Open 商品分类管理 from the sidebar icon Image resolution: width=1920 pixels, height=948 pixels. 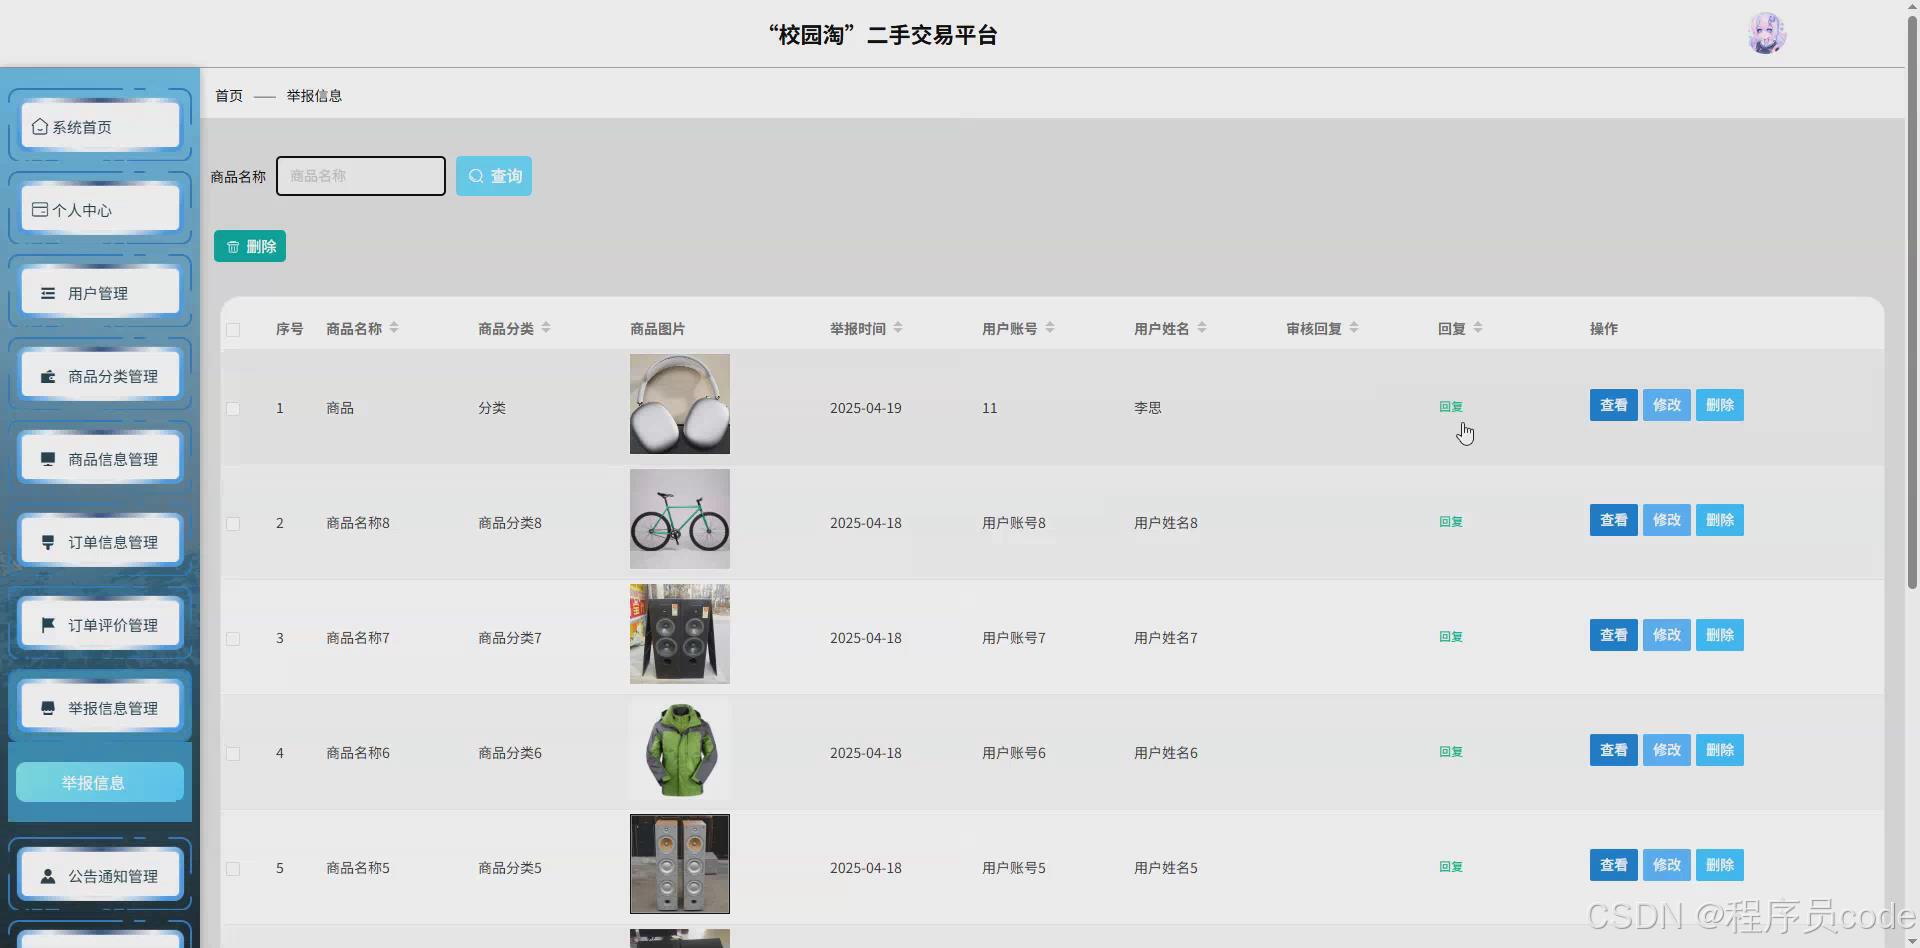(x=47, y=376)
